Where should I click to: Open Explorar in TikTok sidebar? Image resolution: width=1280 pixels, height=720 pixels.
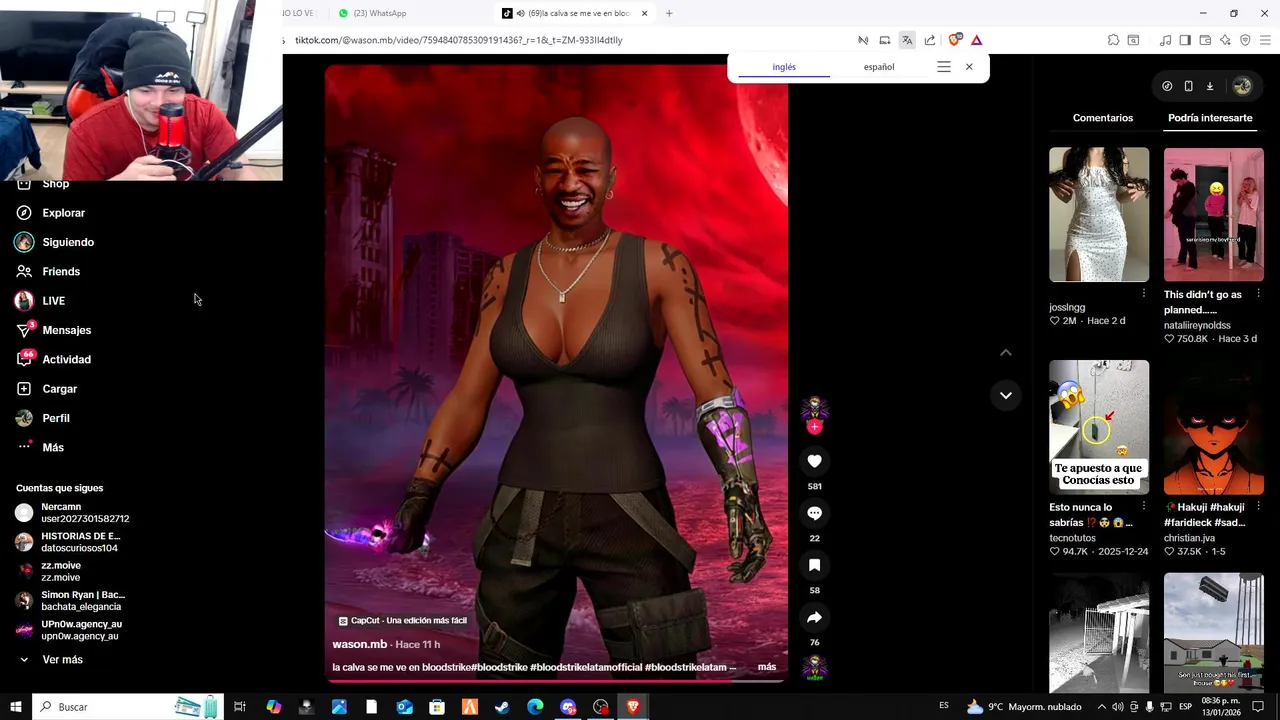click(x=63, y=213)
